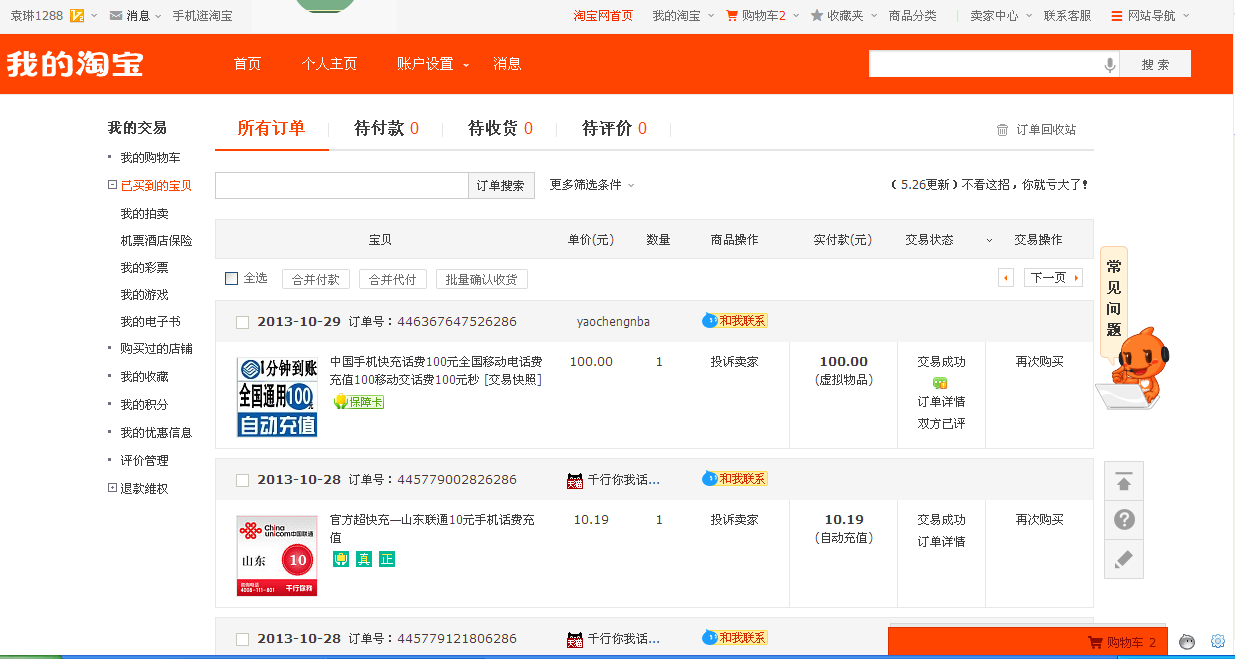Click the shopping cart icon in top bar
This screenshot has height=659, width=1235.
pyautogui.click(x=732, y=16)
